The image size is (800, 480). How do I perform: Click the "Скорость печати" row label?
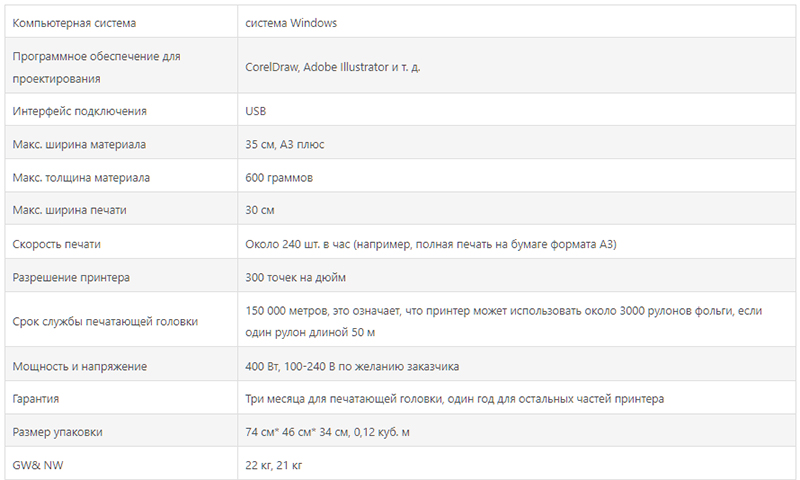(57, 243)
